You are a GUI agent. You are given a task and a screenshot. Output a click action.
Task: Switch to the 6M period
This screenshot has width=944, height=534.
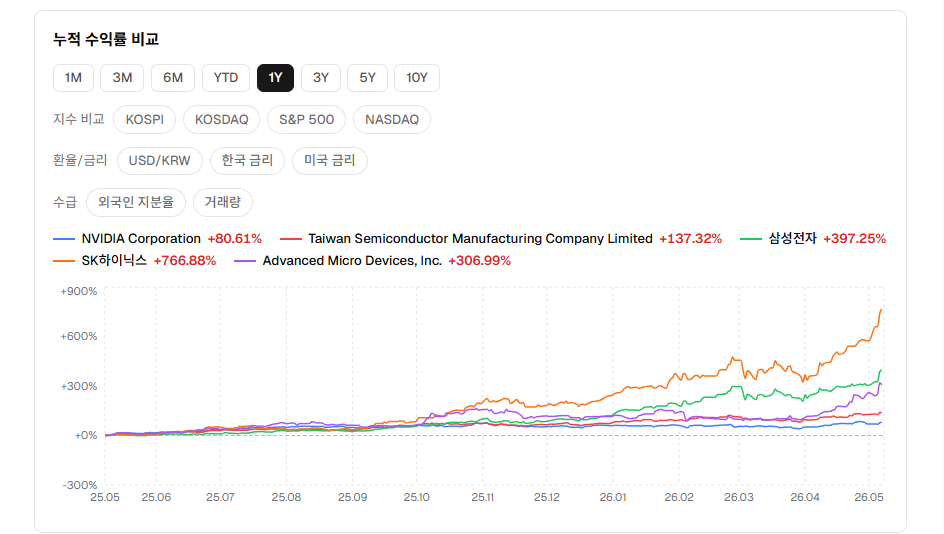[173, 78]
